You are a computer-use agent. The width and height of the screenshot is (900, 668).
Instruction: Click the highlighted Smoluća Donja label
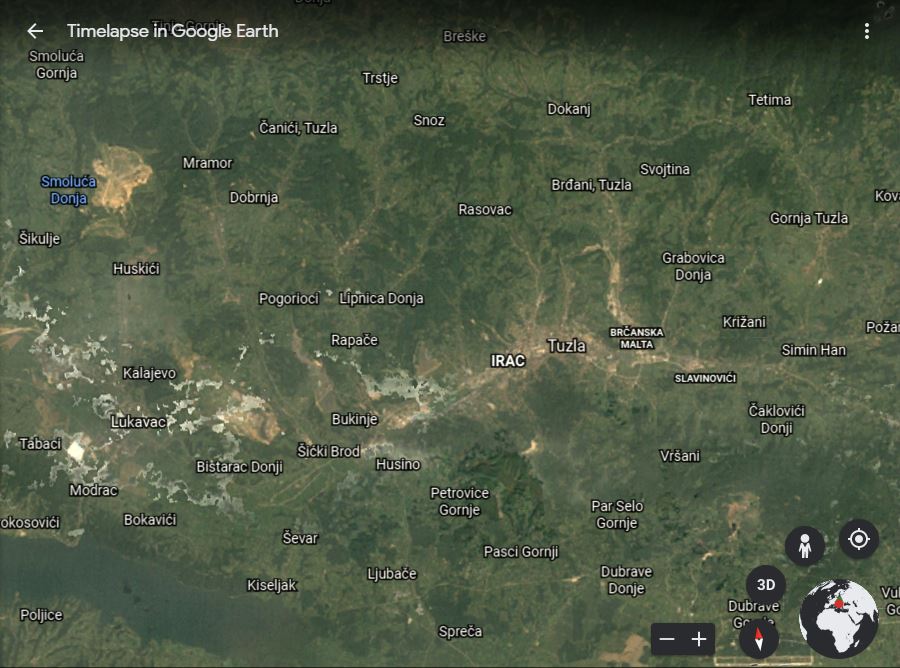tap(69, 190)
